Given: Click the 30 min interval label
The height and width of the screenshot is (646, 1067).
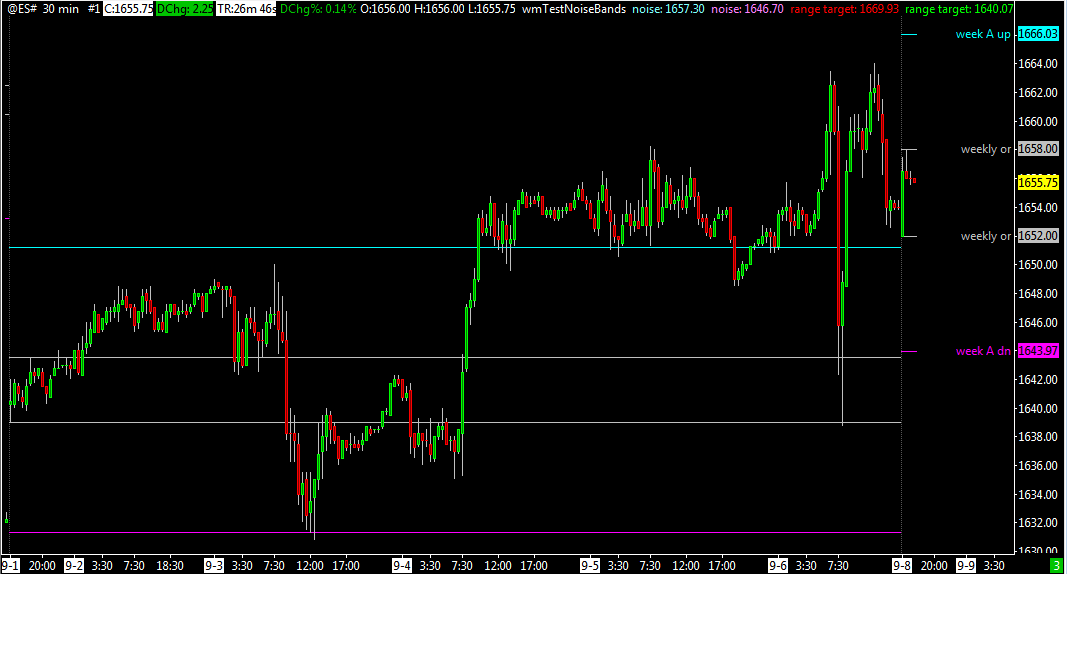Looking at the screenshot, I should 61,9.
